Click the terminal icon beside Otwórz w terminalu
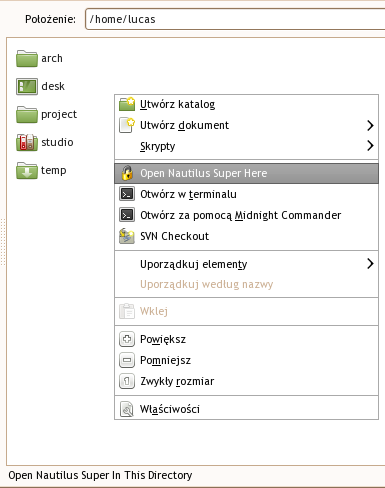 (127, 194)
